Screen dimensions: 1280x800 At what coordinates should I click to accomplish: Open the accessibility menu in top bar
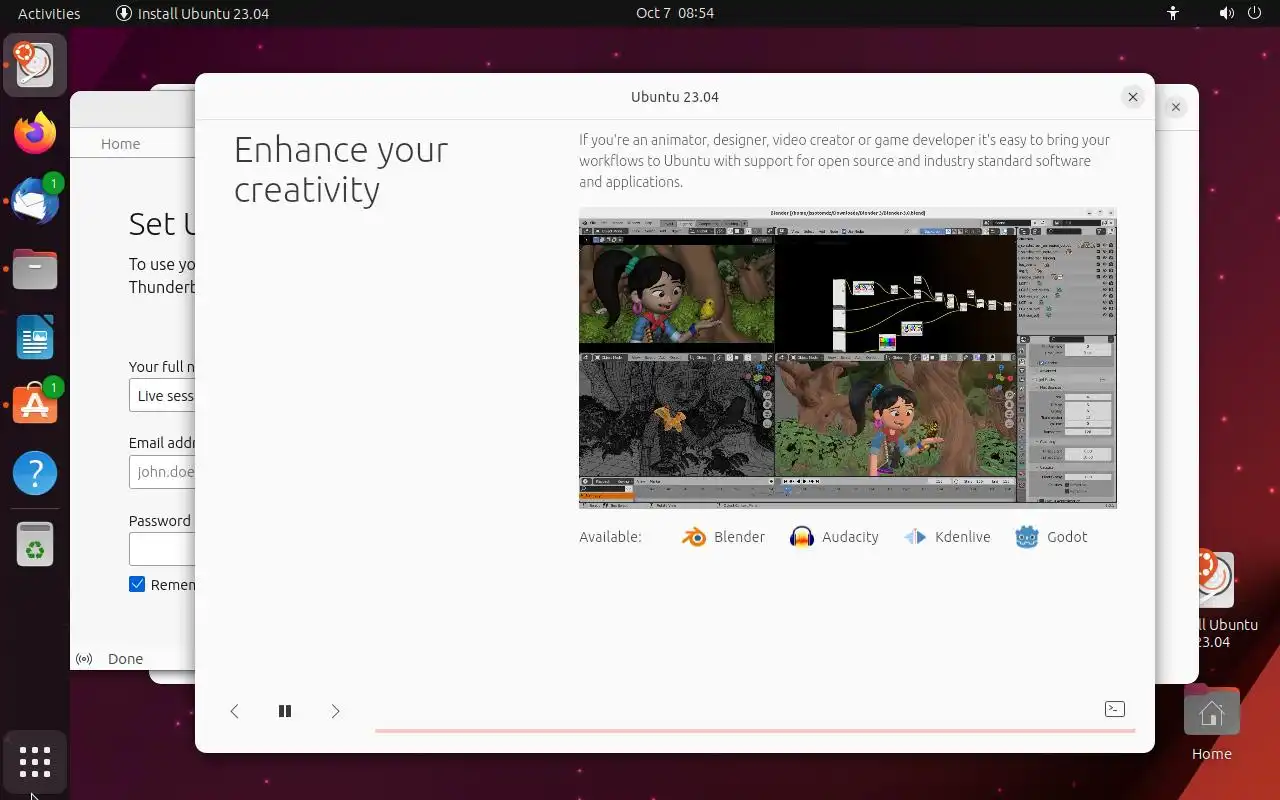[1174, 13]
